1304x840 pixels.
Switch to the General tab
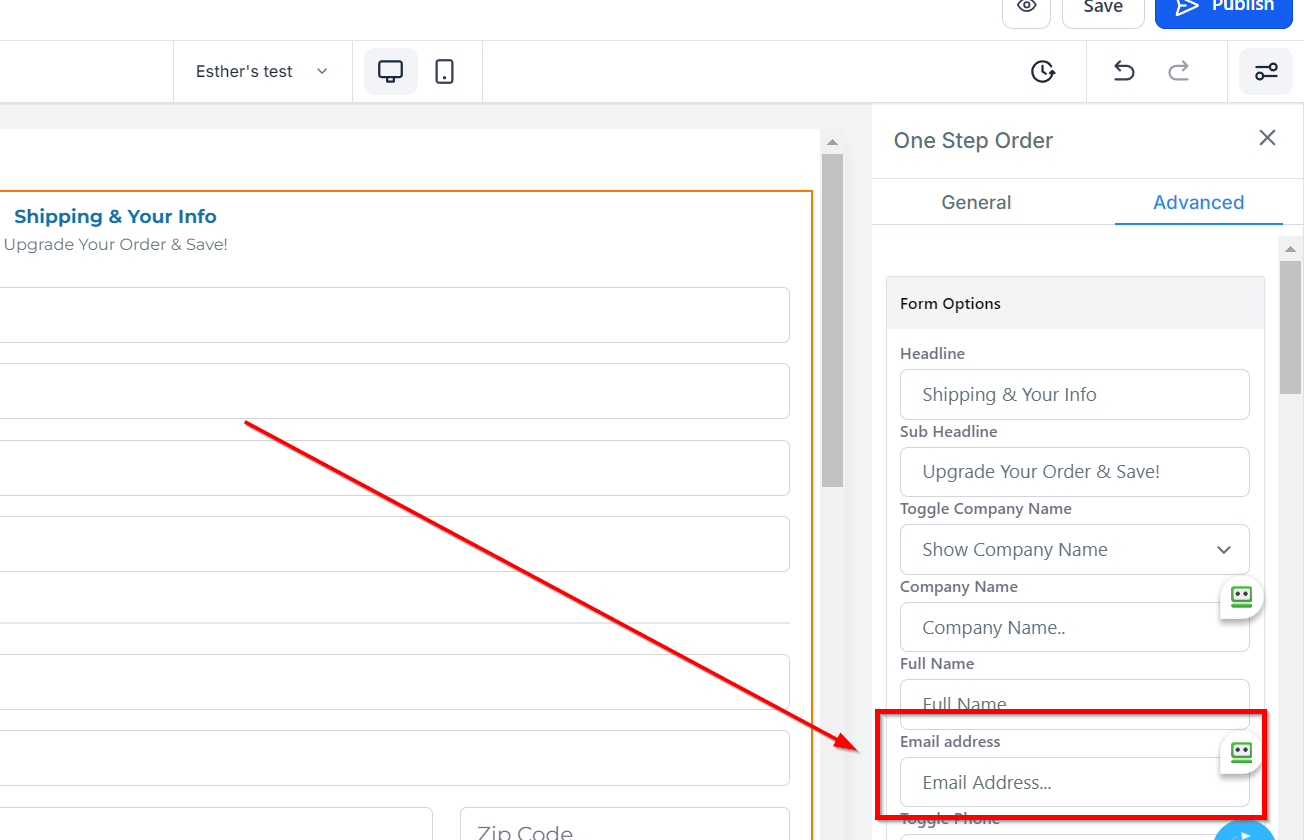click(976, 202)
